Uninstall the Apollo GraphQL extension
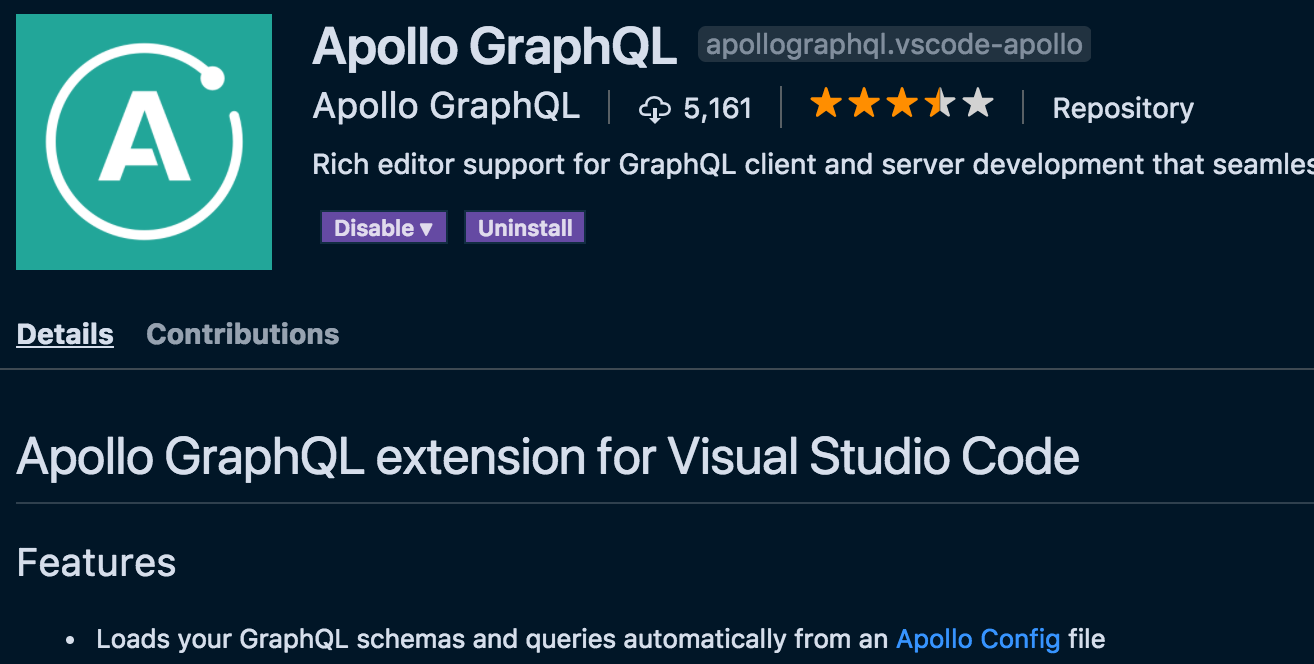The width and height of the screenshot is (1314, 664). tap(524, 227)
